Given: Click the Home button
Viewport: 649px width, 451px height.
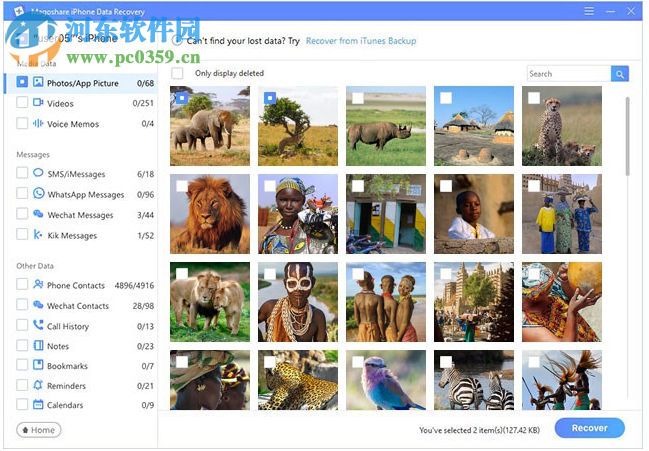Looking at the screenshot, I should [39, 430].
